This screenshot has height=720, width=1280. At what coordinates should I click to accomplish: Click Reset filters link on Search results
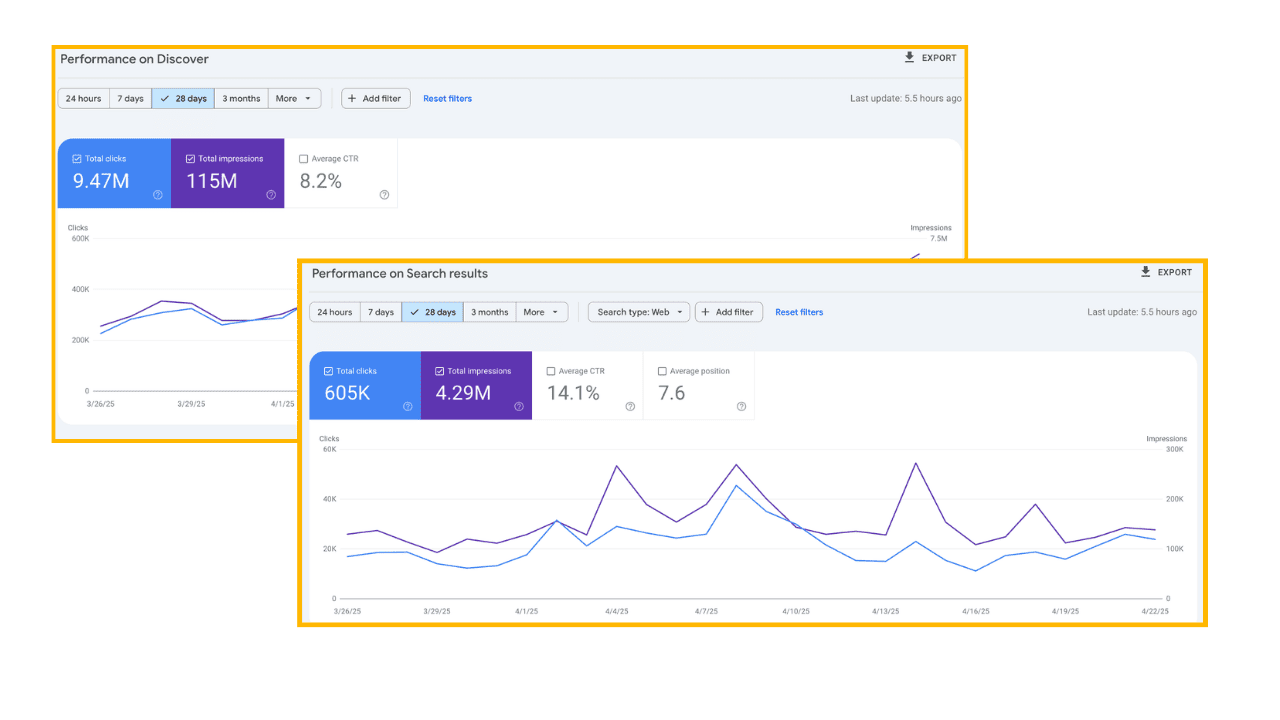(799, 312)
